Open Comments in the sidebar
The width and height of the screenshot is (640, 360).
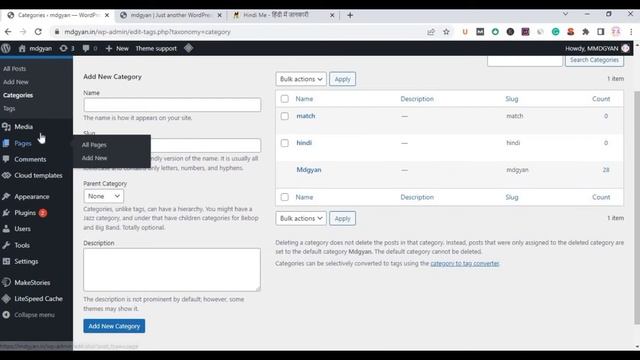pyautogui.click(x=30, y=159)
